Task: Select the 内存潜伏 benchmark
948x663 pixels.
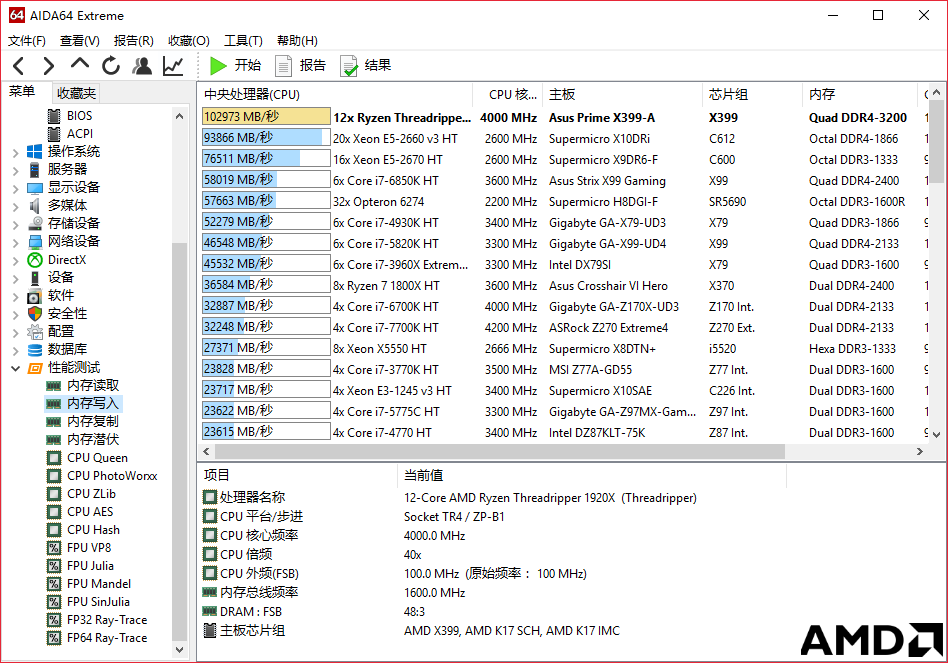Action: tap(93, 439)
